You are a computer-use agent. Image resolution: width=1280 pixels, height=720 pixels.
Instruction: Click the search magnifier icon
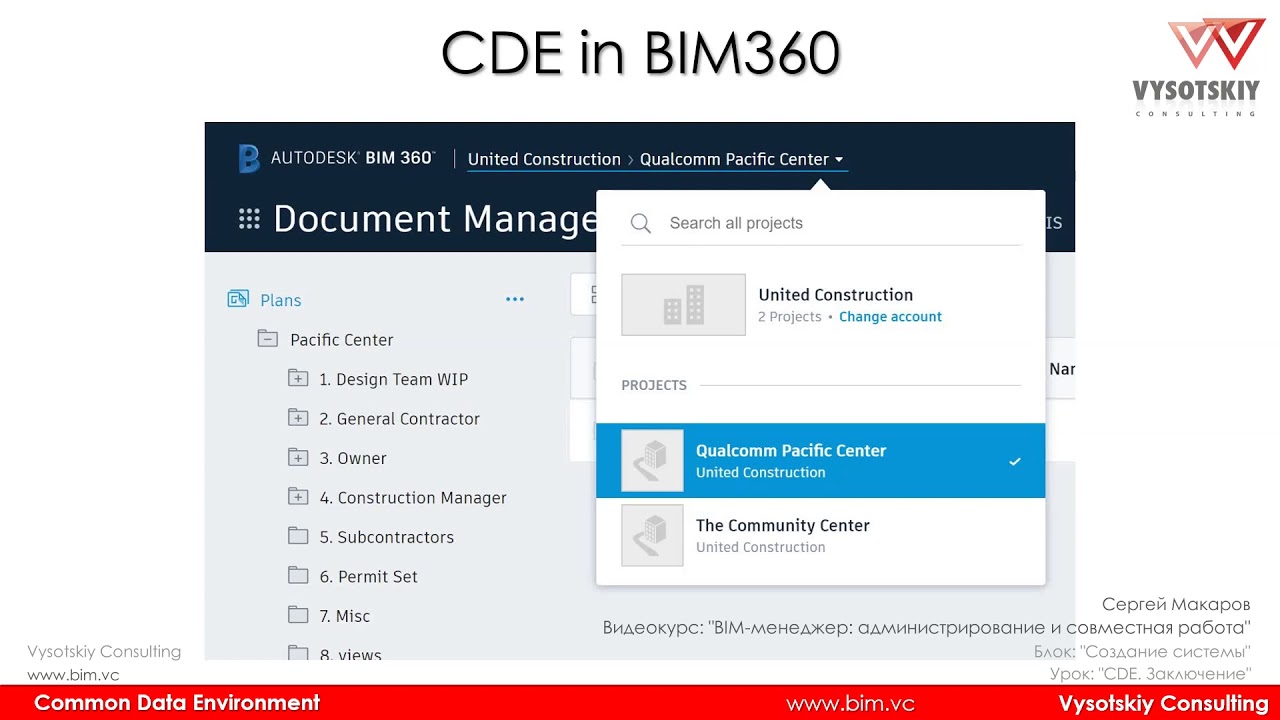641,223
